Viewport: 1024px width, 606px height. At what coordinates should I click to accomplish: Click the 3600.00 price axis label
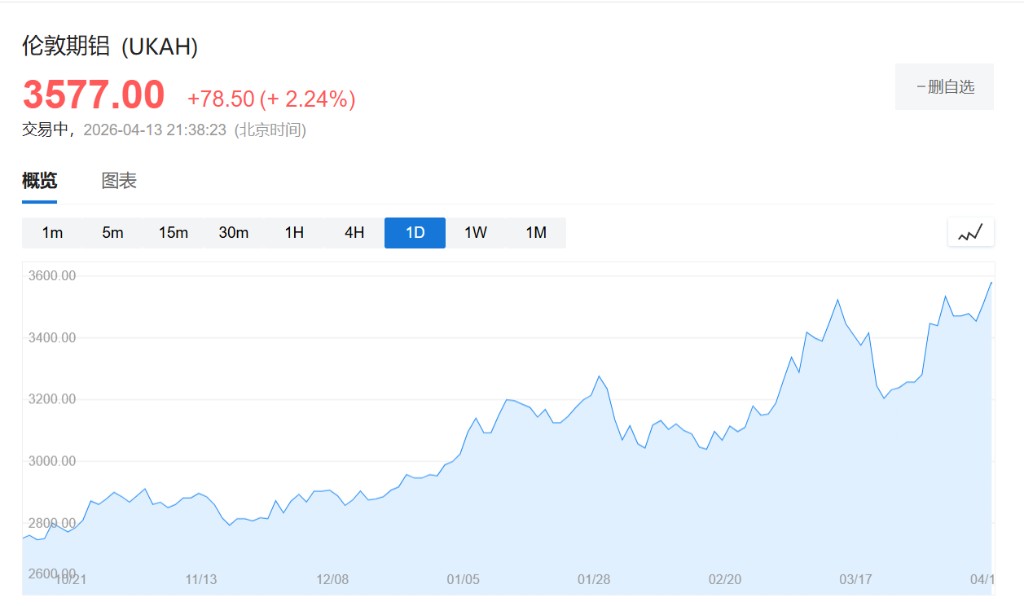(50, 276)
